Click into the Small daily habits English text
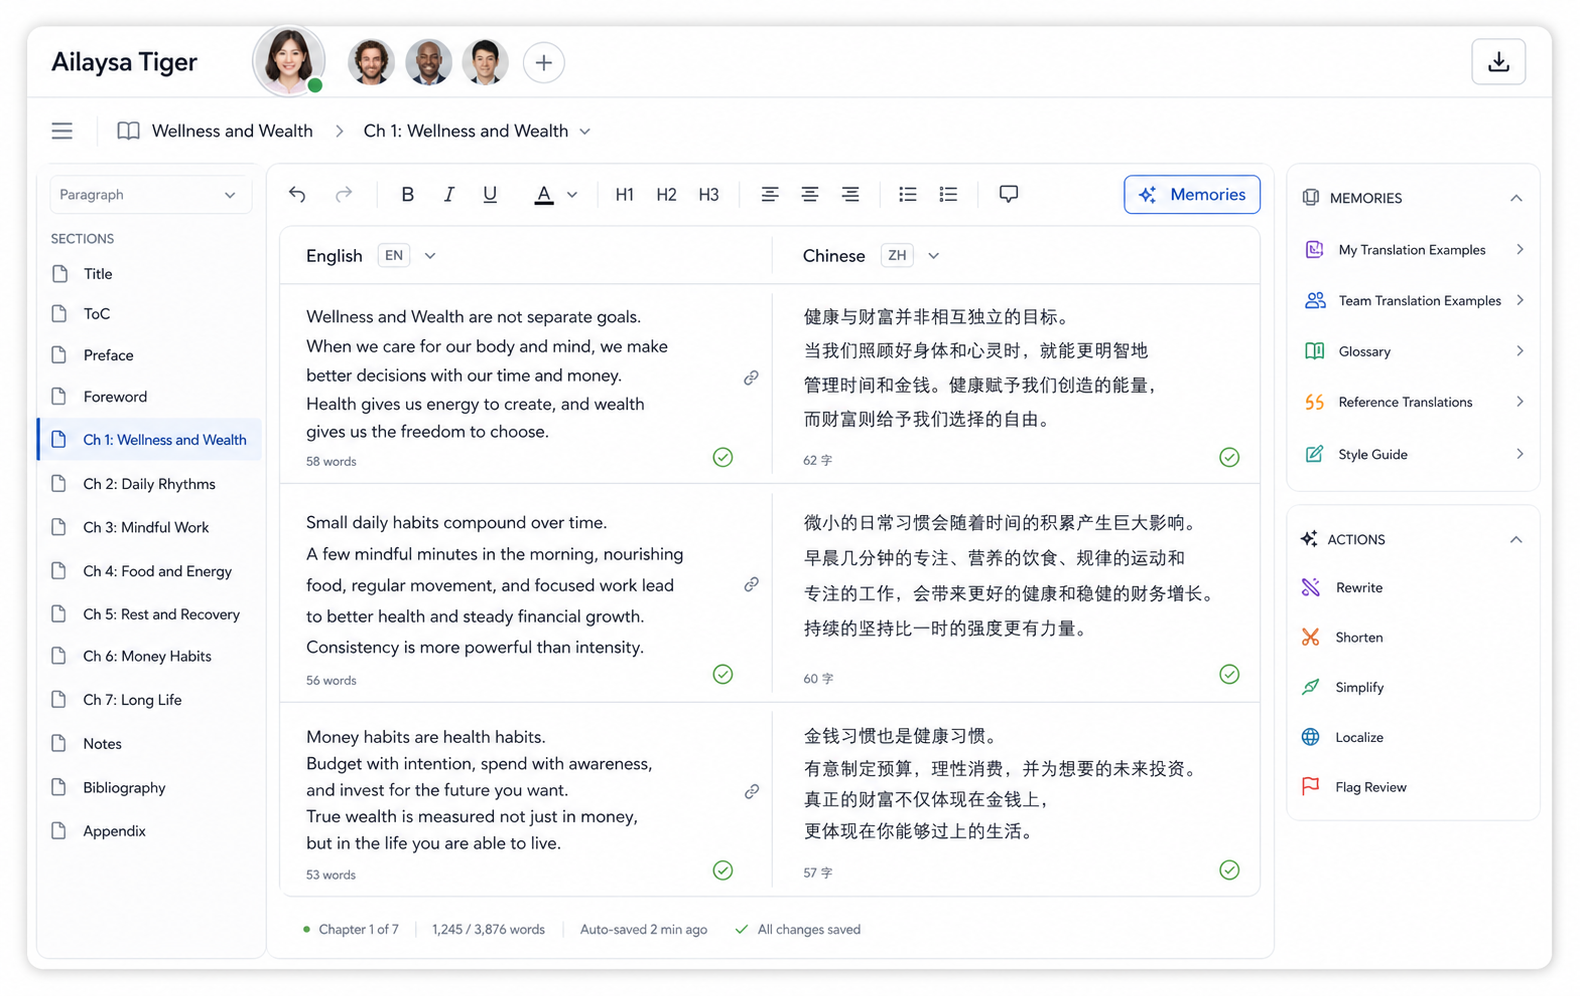The width and height of the screenshot is (1580, 996). pyautogui.click(x=495, y=585)
